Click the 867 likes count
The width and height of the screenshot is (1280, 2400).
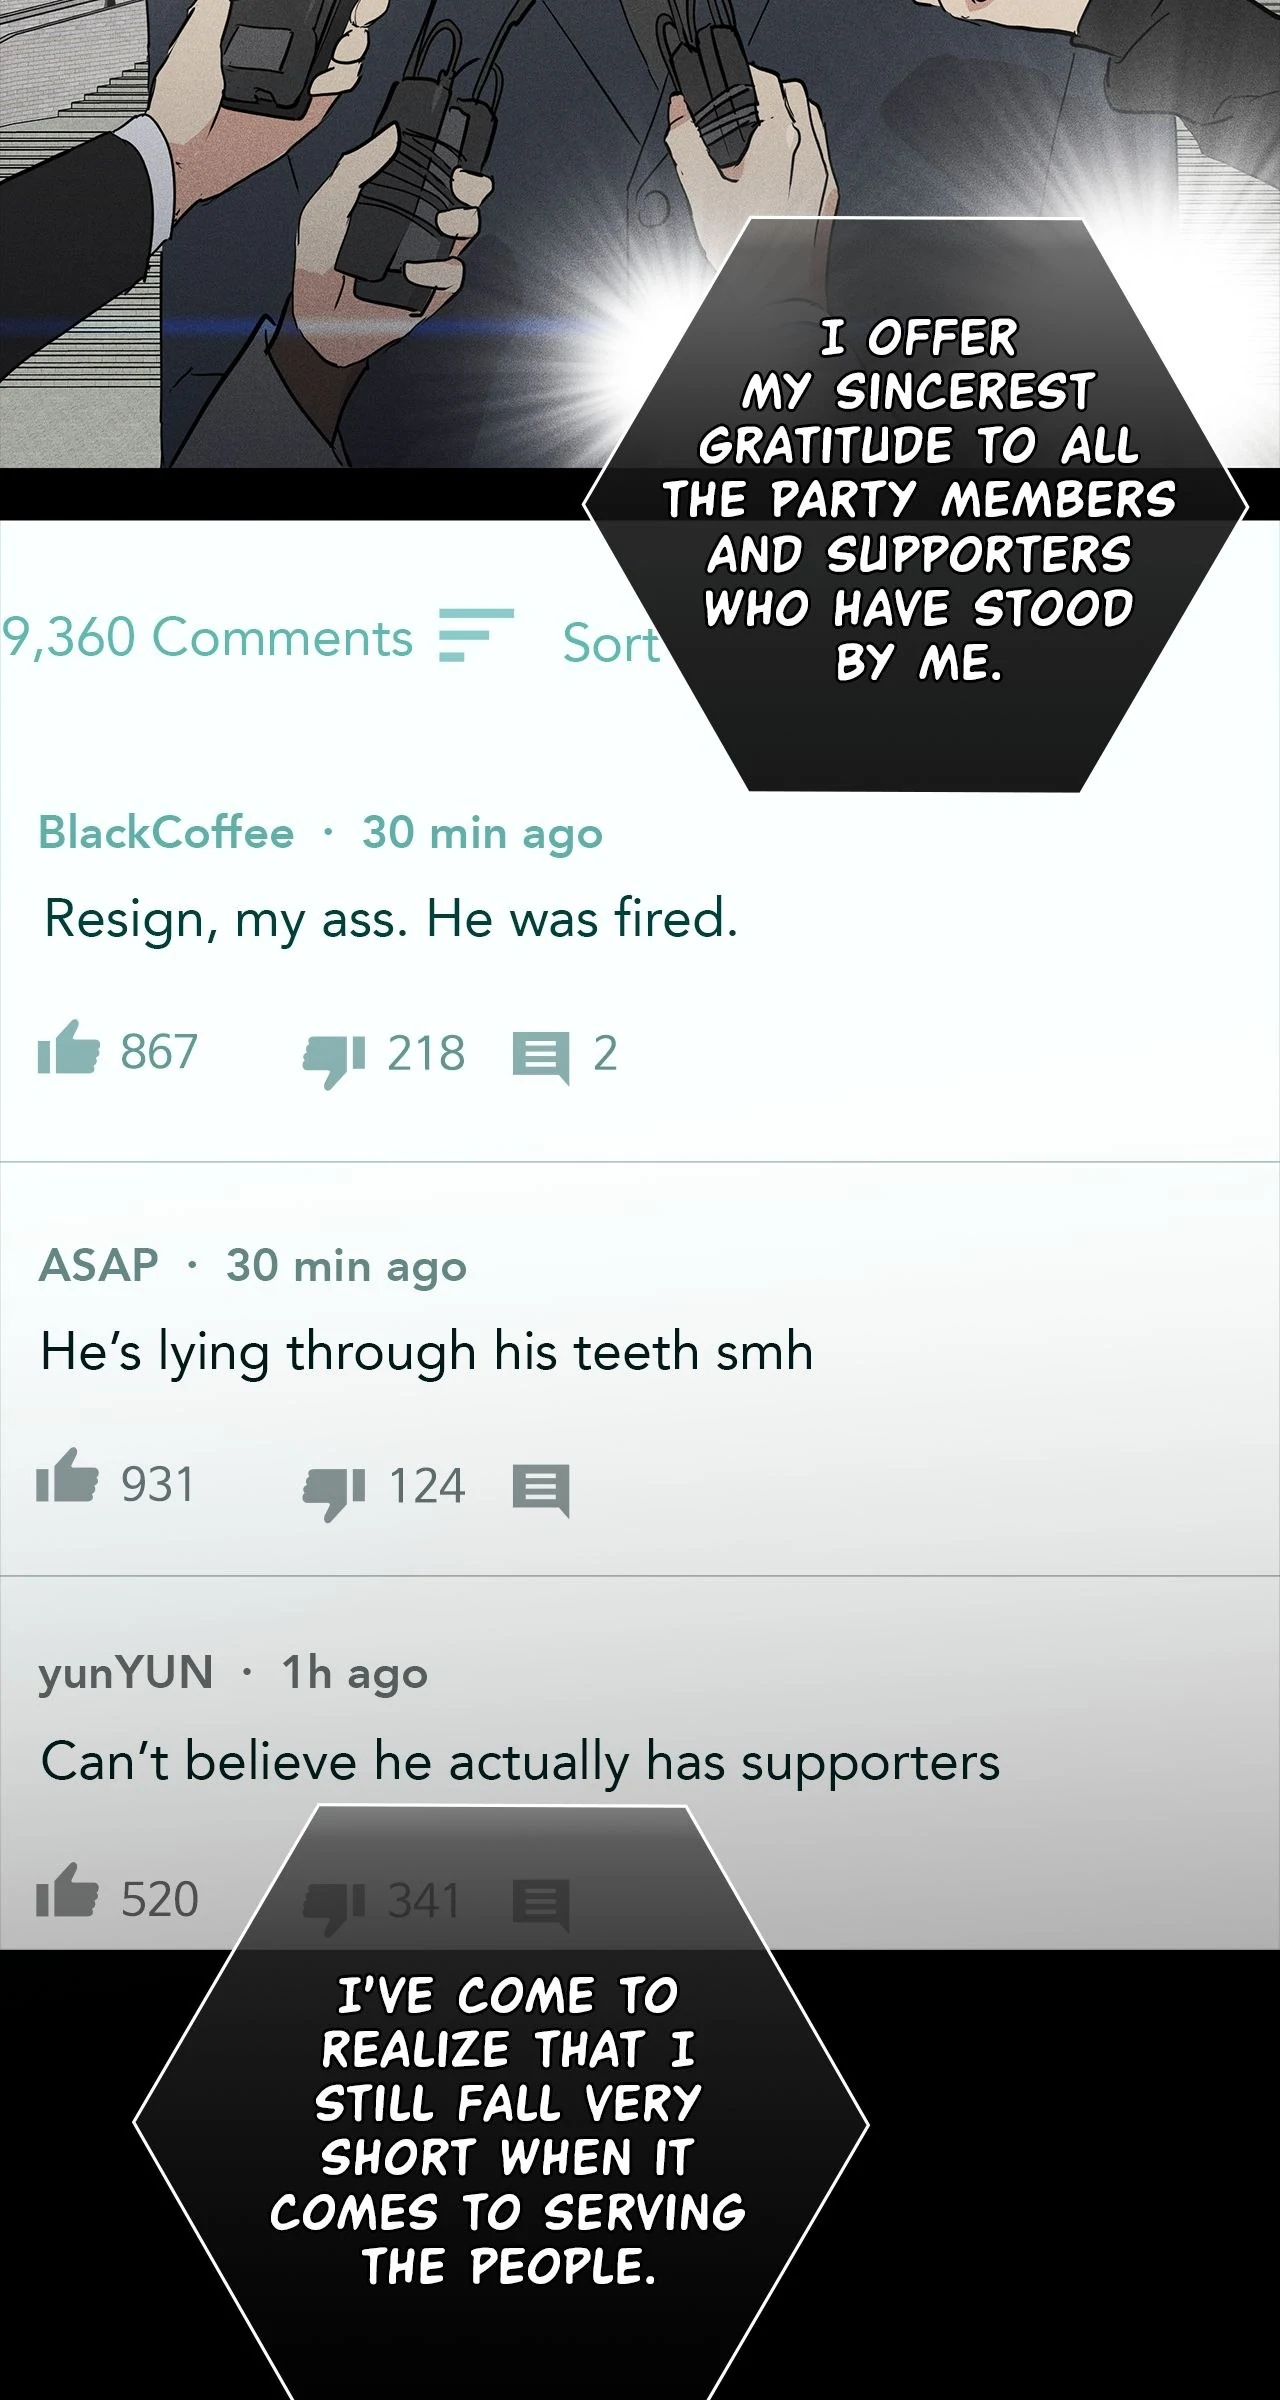159,1052
